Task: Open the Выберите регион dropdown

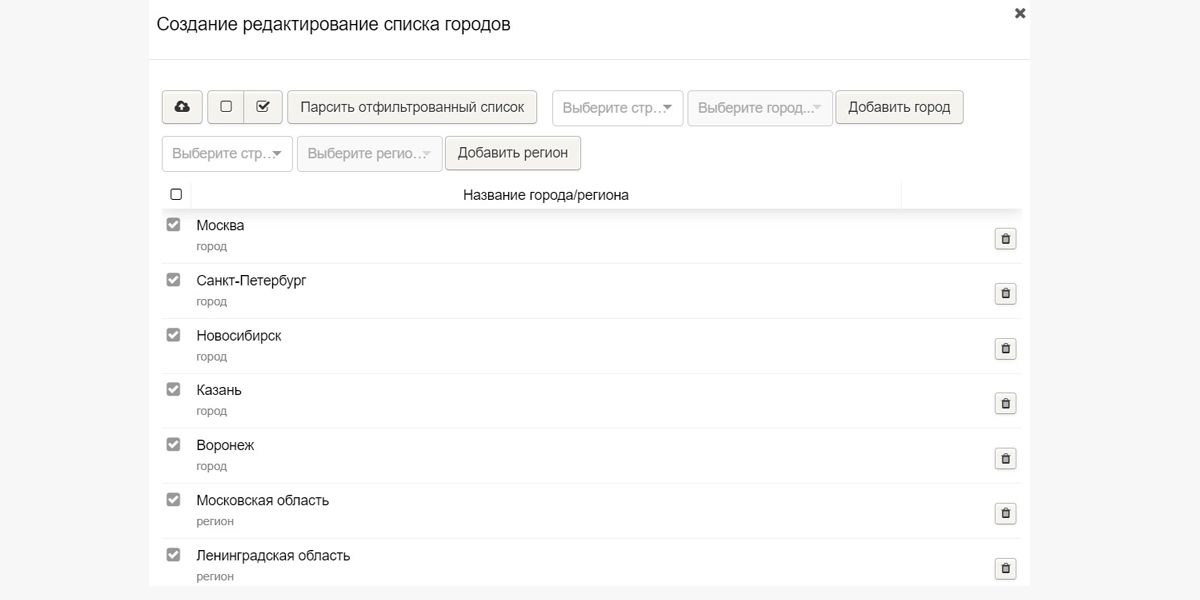Action: [370, 154]
